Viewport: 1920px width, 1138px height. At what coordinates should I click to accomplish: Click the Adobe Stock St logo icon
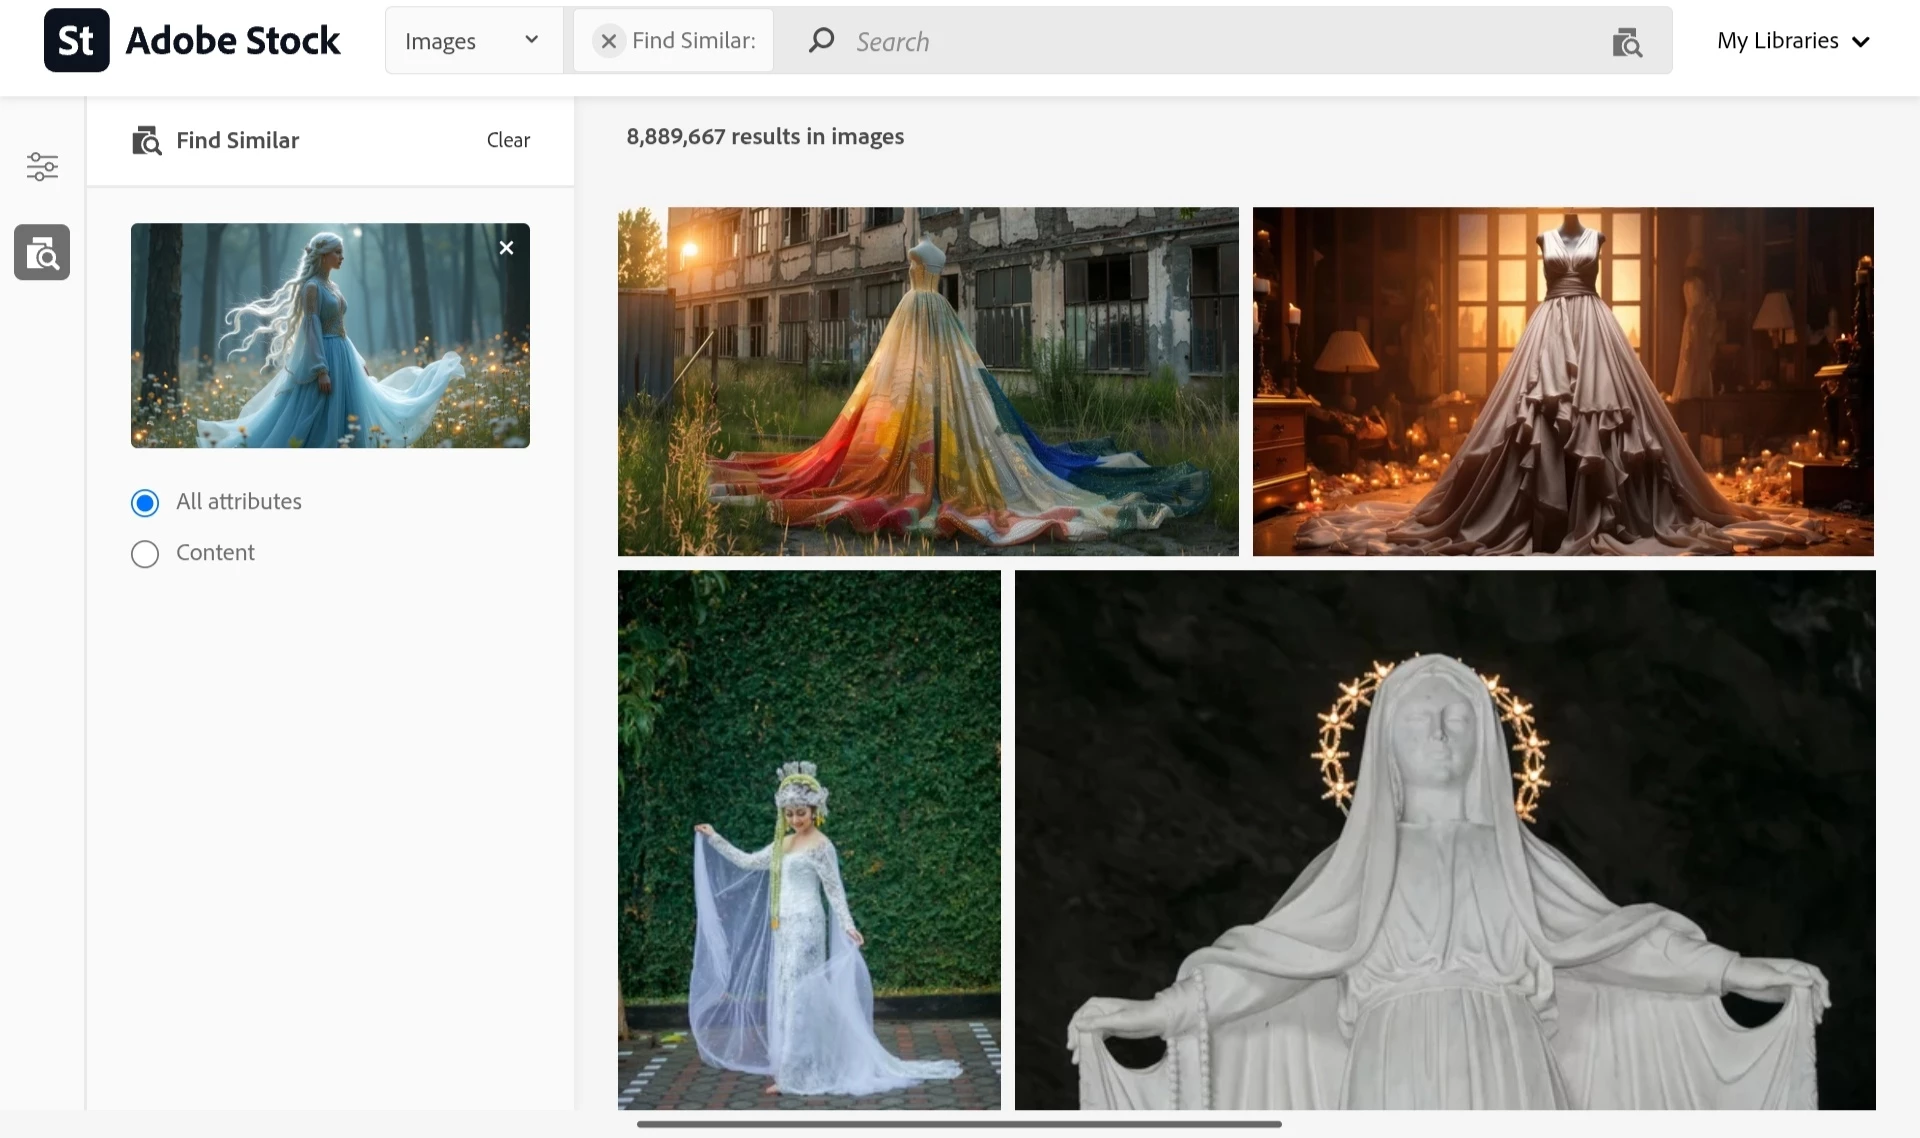tap(76, 41)
